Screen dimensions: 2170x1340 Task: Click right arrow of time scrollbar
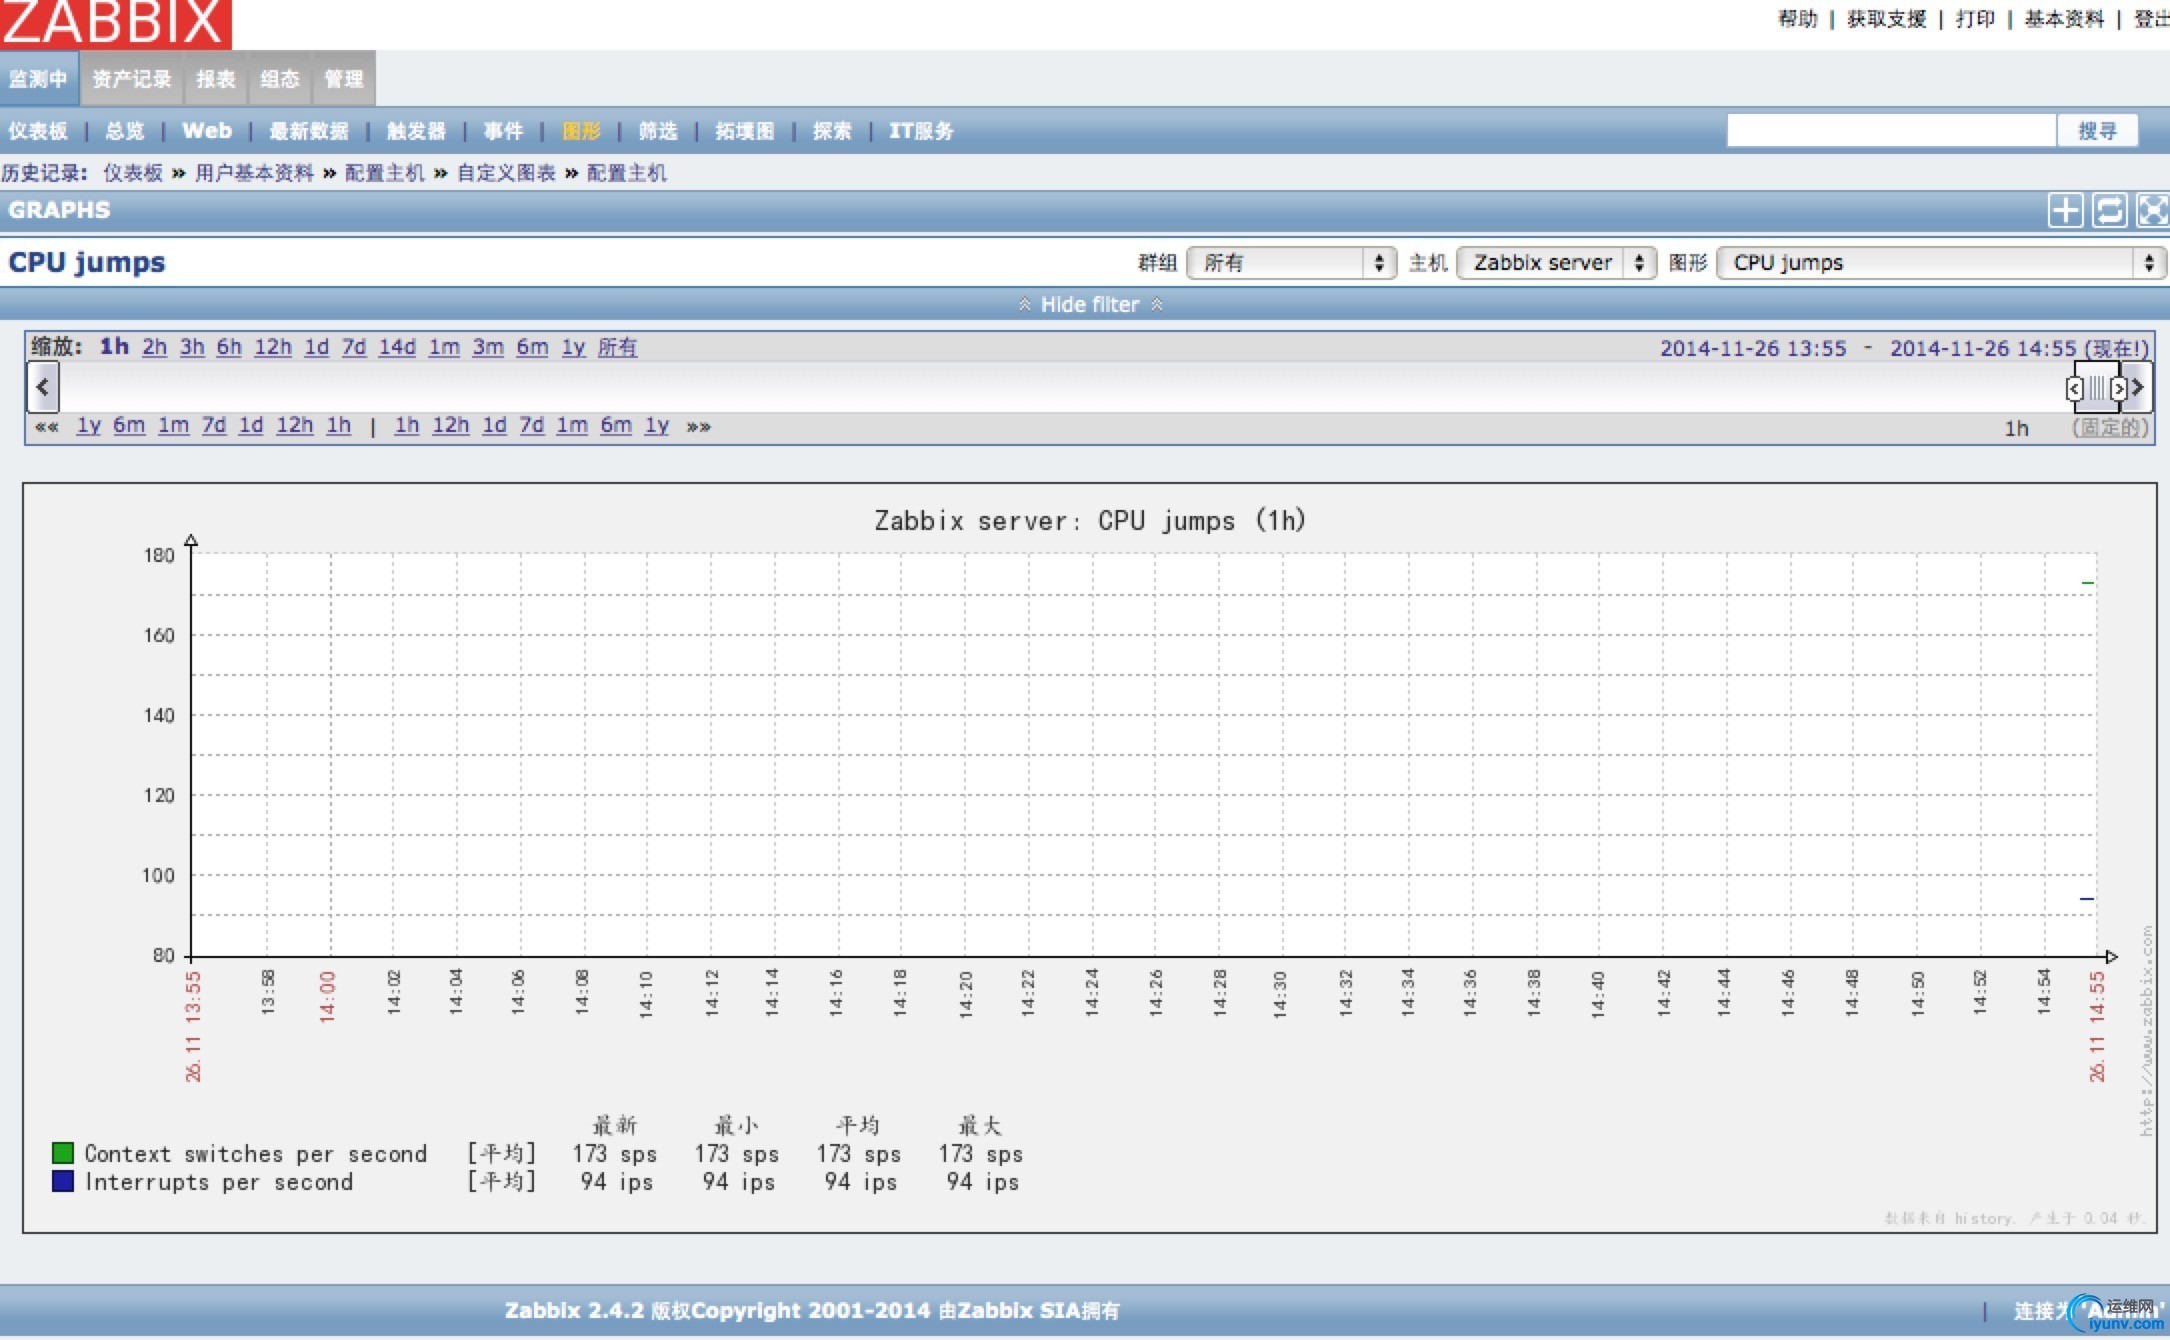2137,387
